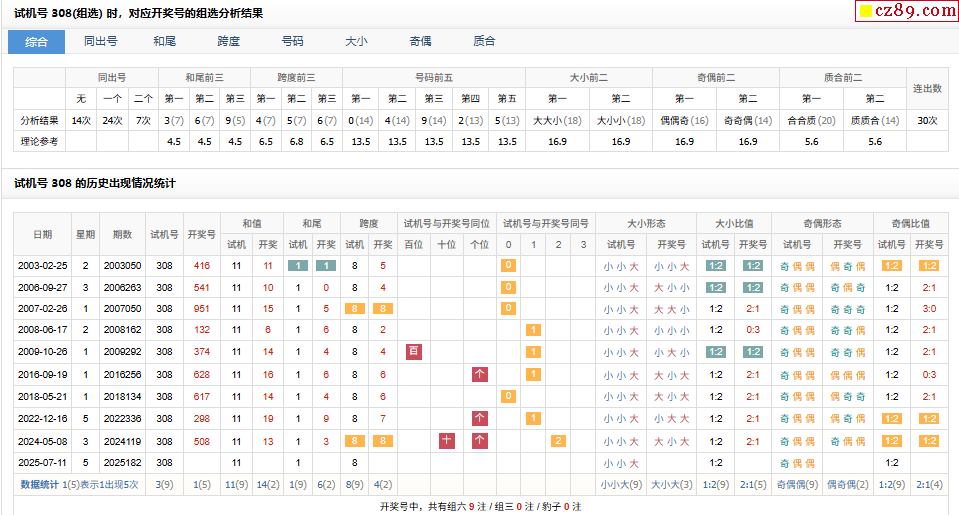Click 小小大(9) in the summary row

(621, 484)
